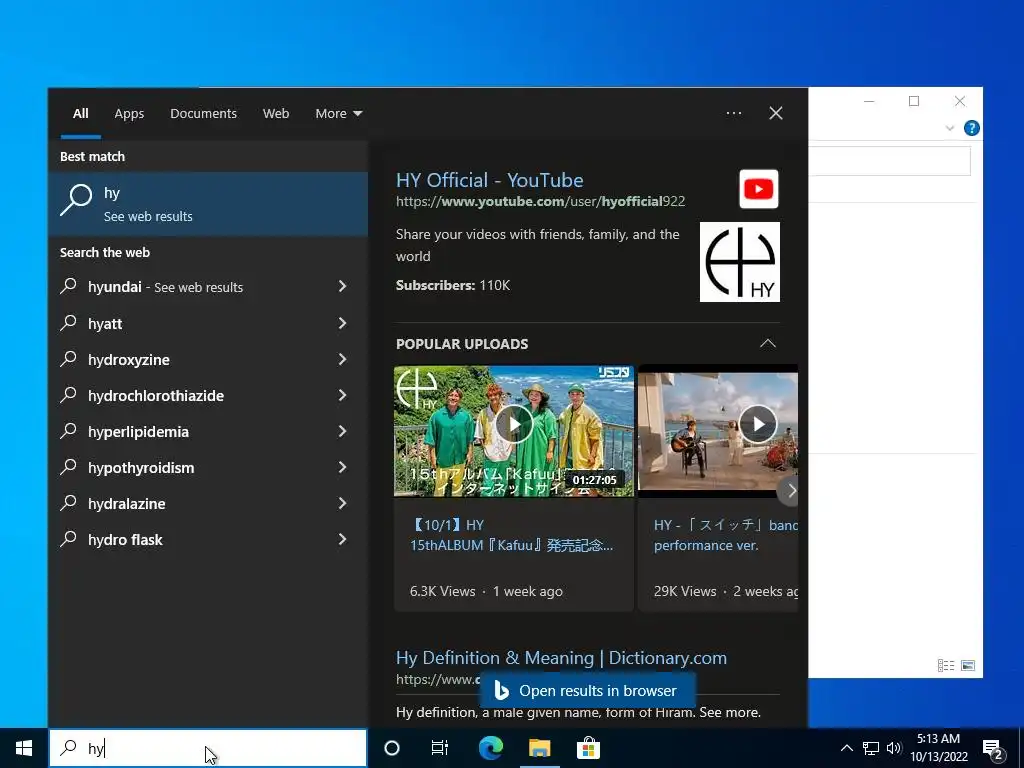Click the network status tray icon
1024x768 pixels.
click(871, 748)
